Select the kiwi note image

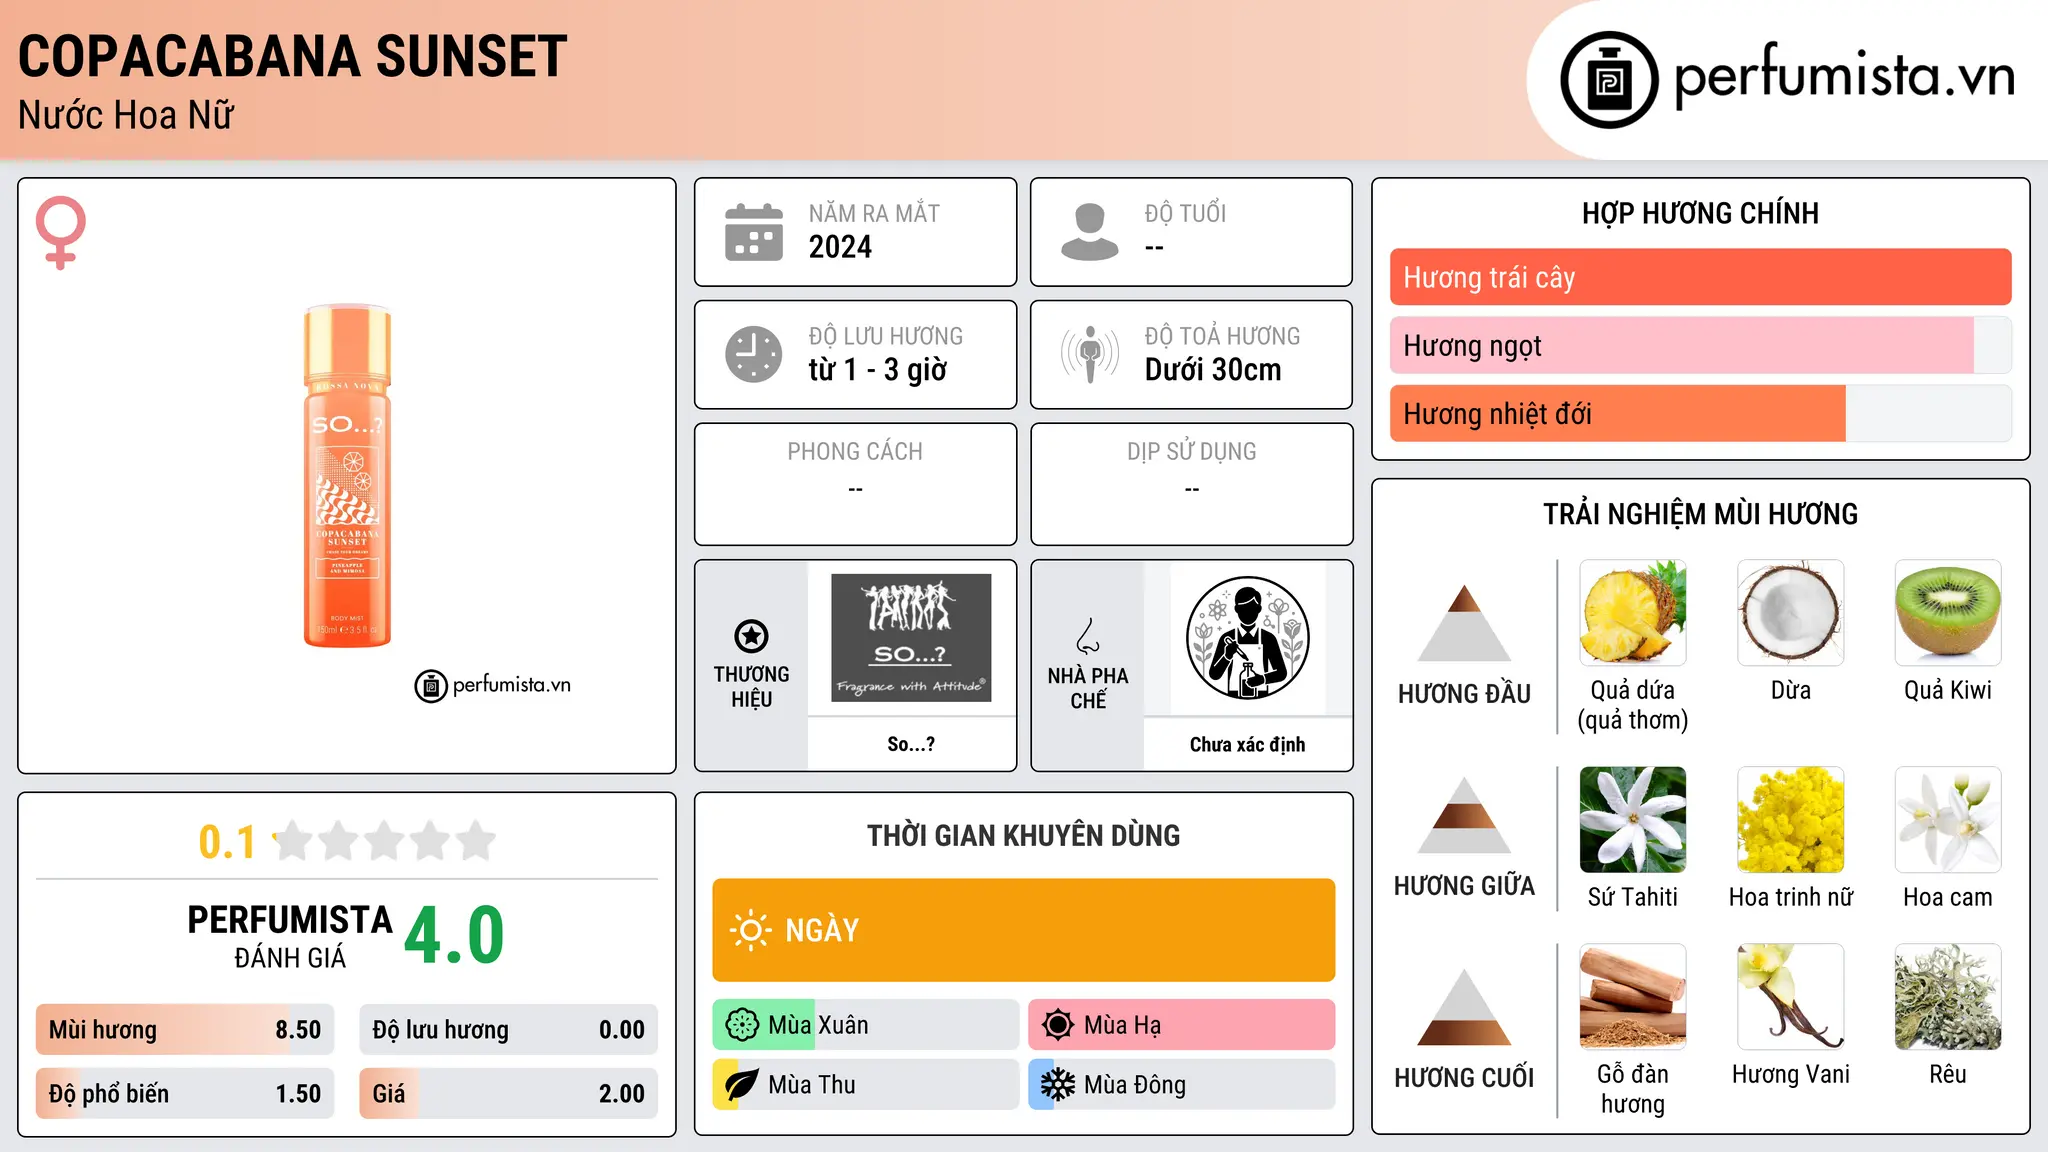pos(1948,613)
